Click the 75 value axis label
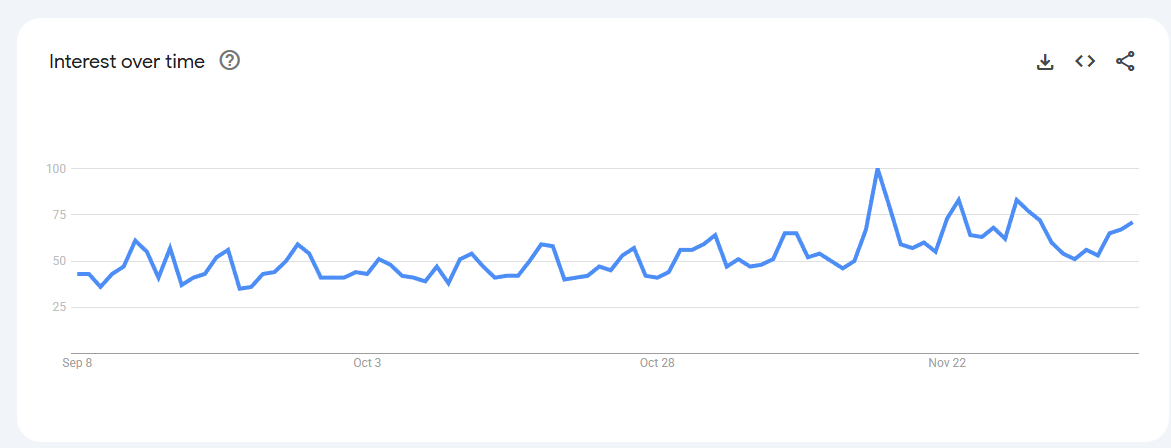Viewport: 1171px width, 448px height. 58,215
